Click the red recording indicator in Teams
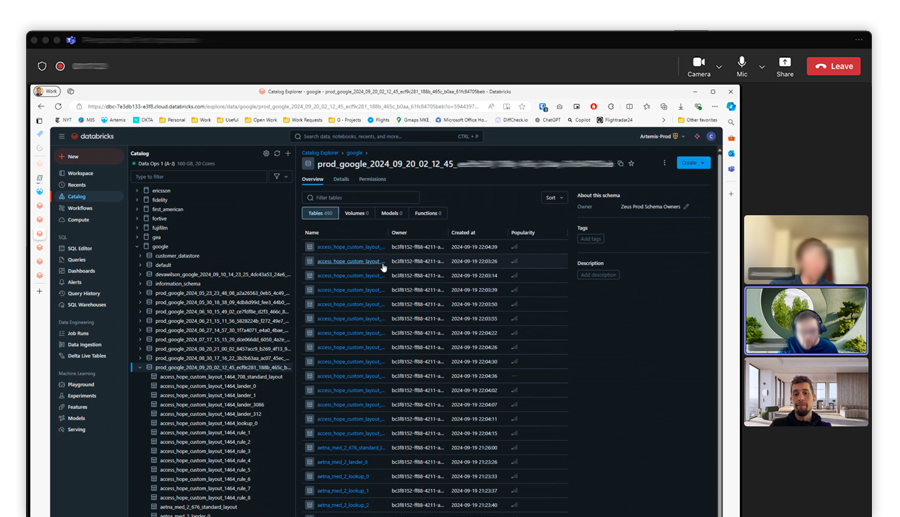The width and height of the screenshot is (900, 517). pyautogui.click(x=60, y=67)
